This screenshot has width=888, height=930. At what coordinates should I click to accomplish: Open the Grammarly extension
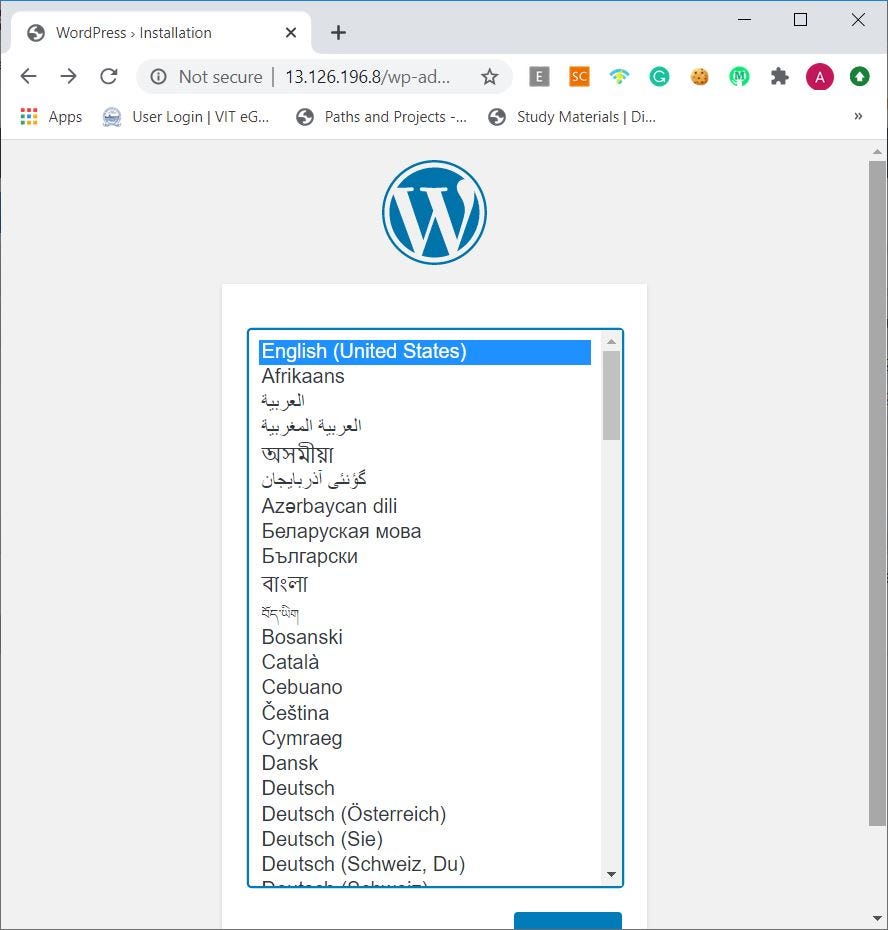659,77
